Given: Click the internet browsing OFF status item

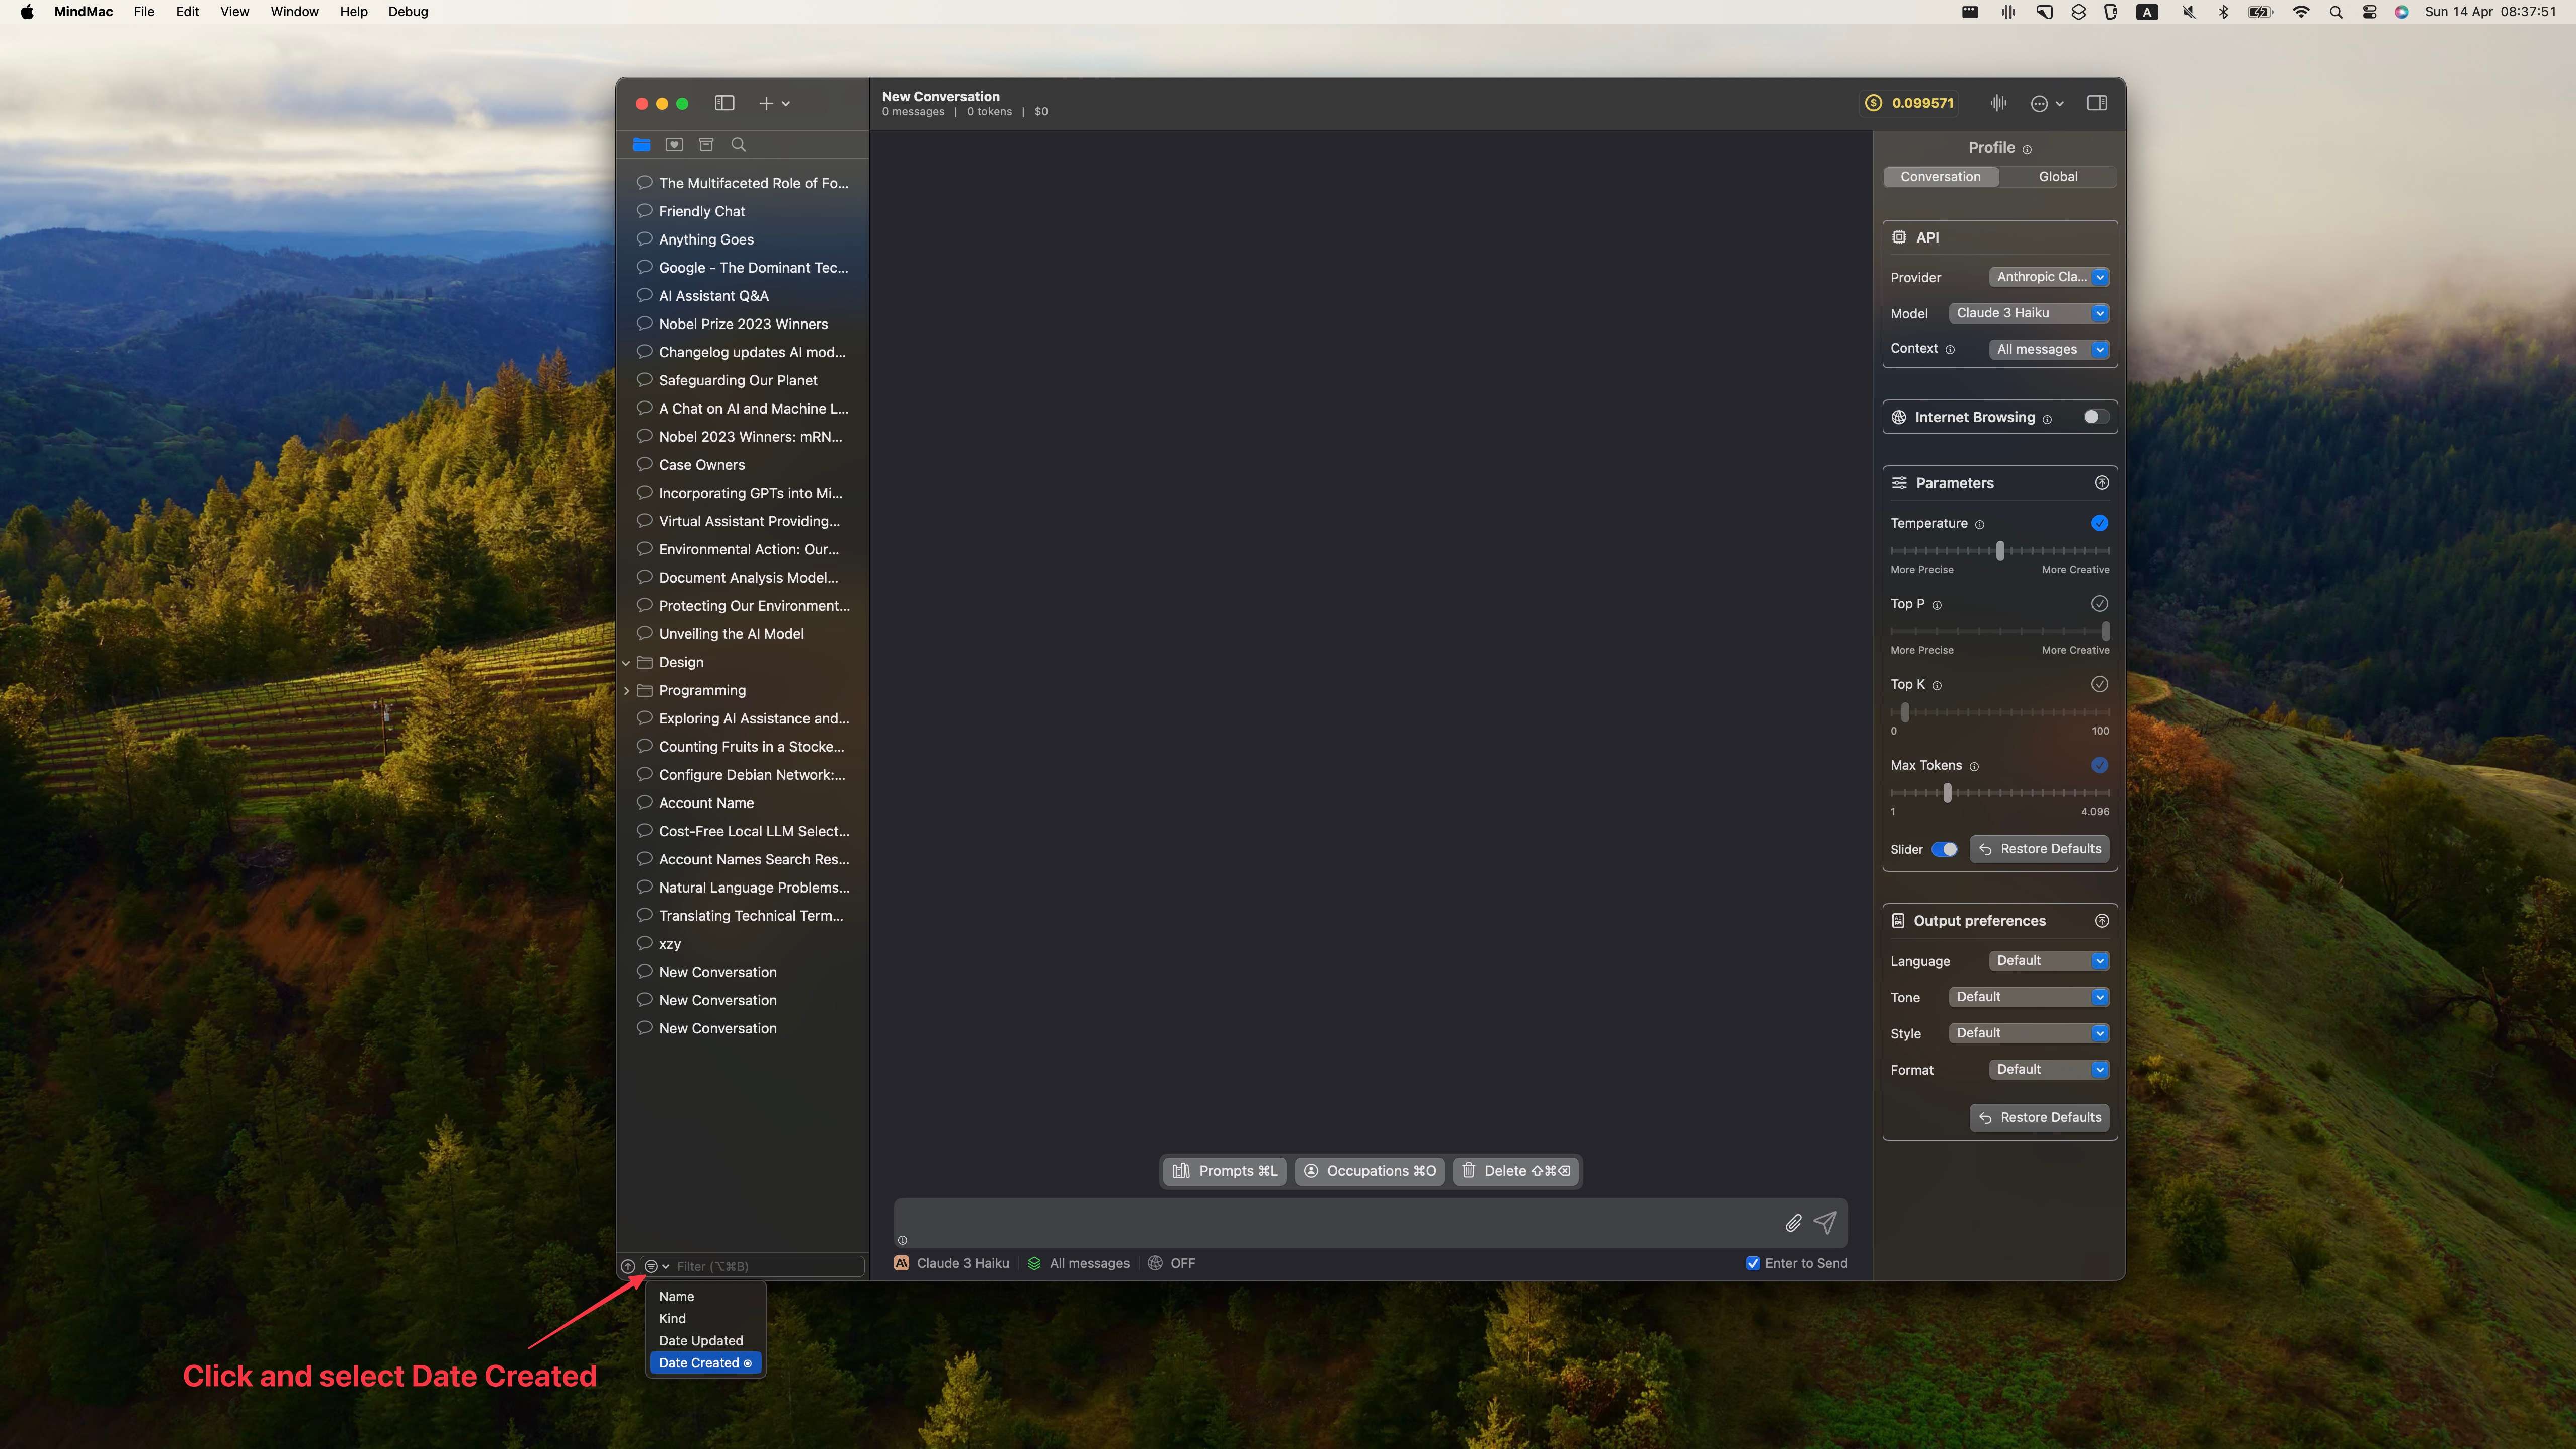Looking at the screenshot, I should 1171,1263.
